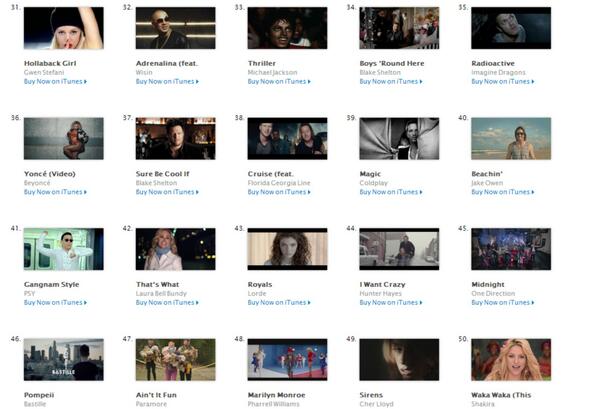Viewport: 600px width, 409px height.
Task: Buy Boys 'Round Here on iTunes
Action: (391, 81)
